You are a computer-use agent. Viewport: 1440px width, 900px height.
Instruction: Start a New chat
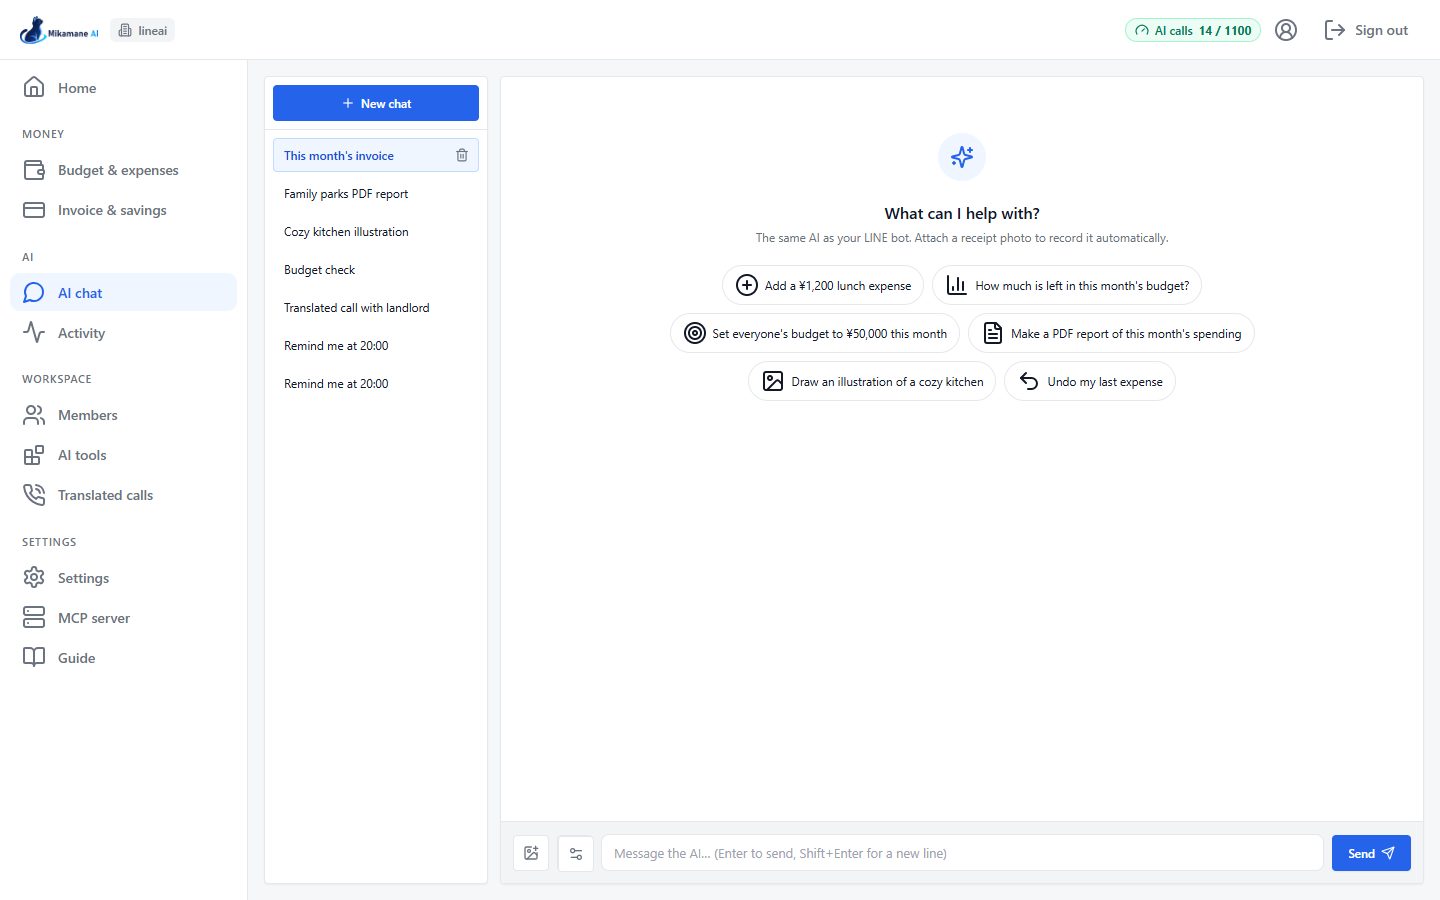376,103
